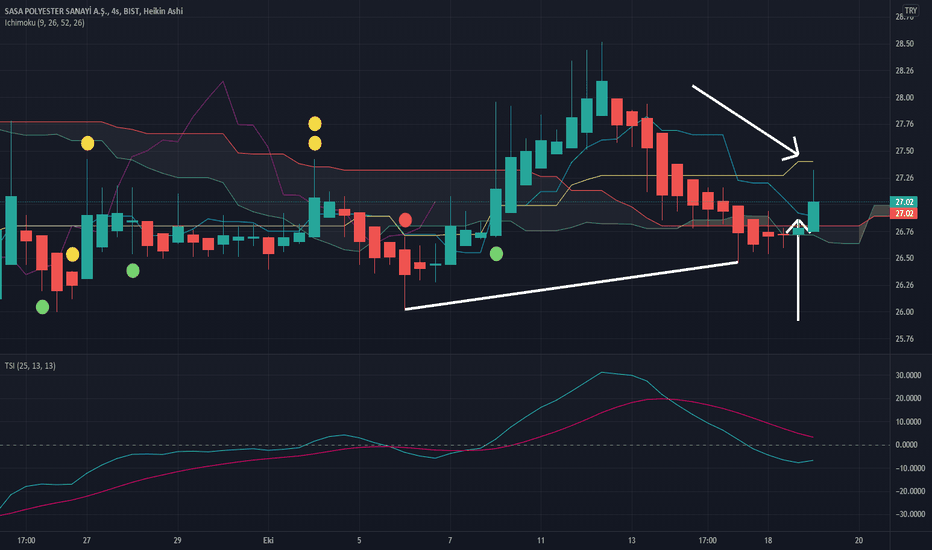This screenshot has height=550, width=932.
Task: Click the 27.76 price axis label
Action: [x=905, y=124]
